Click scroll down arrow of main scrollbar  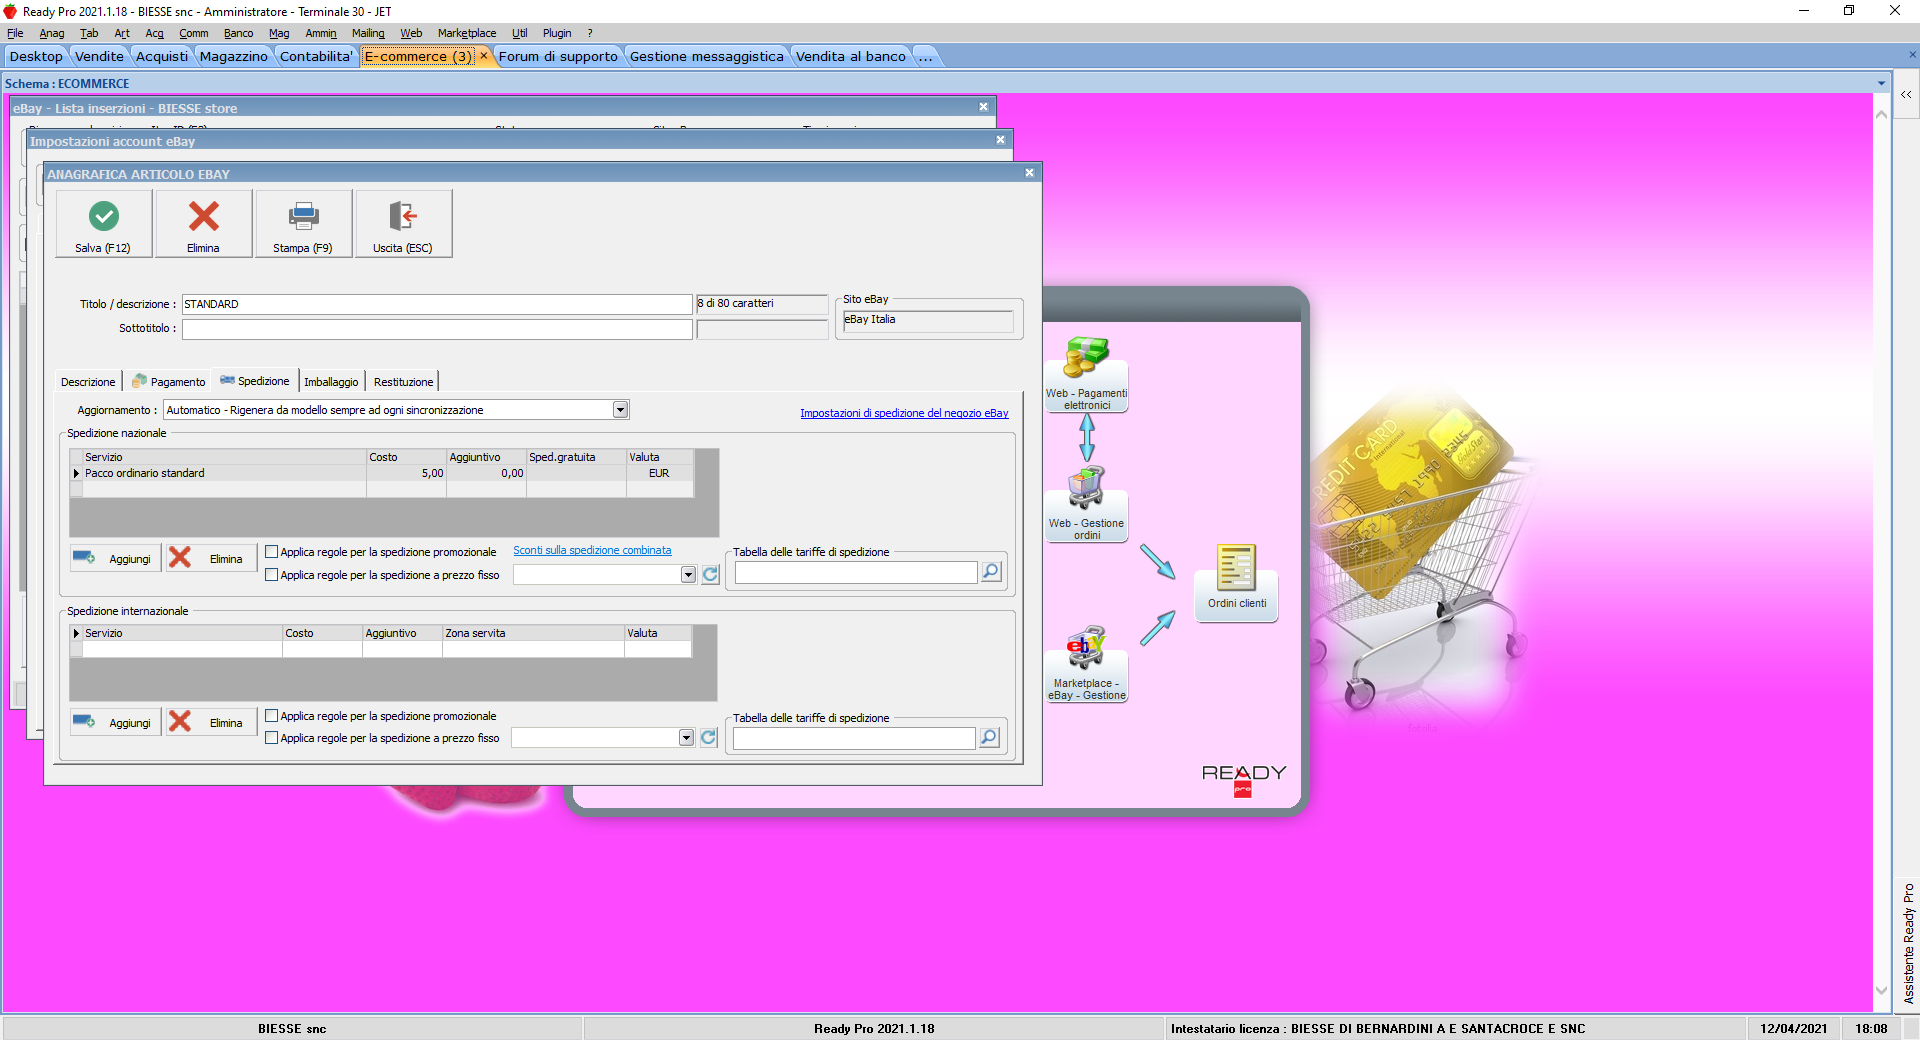(1881, 990)
